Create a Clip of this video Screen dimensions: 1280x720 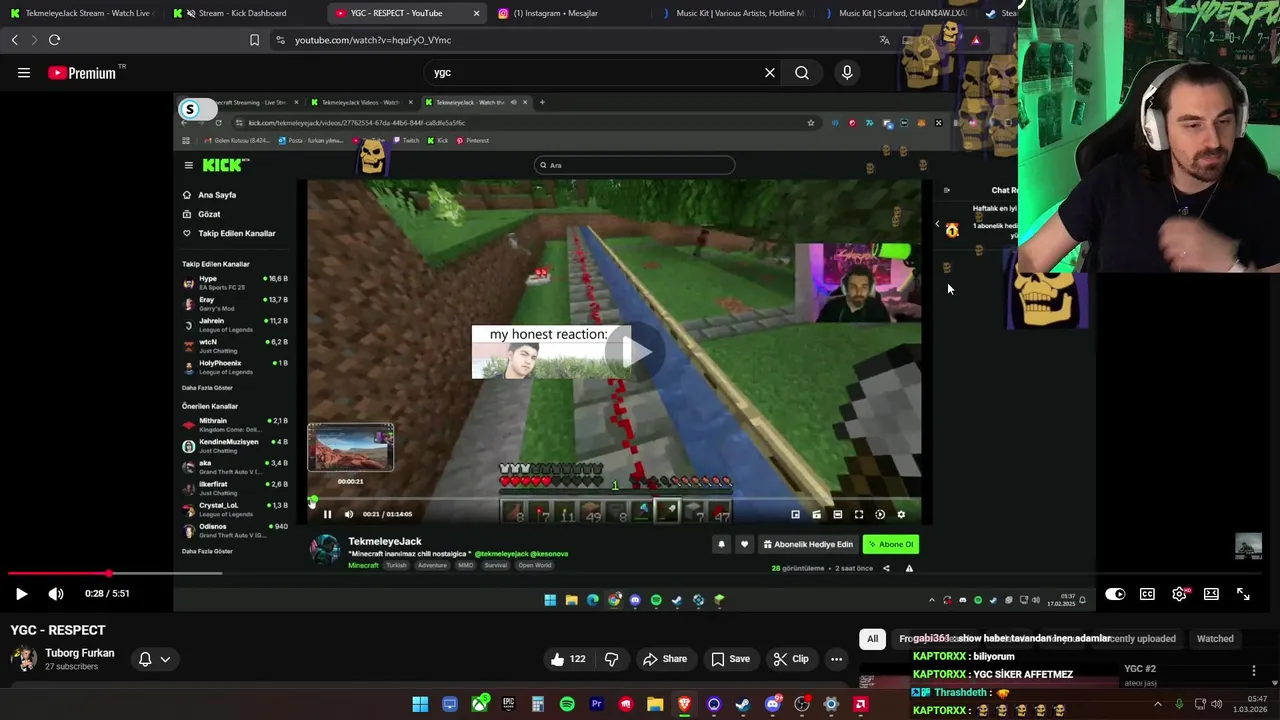coord(791,659)
